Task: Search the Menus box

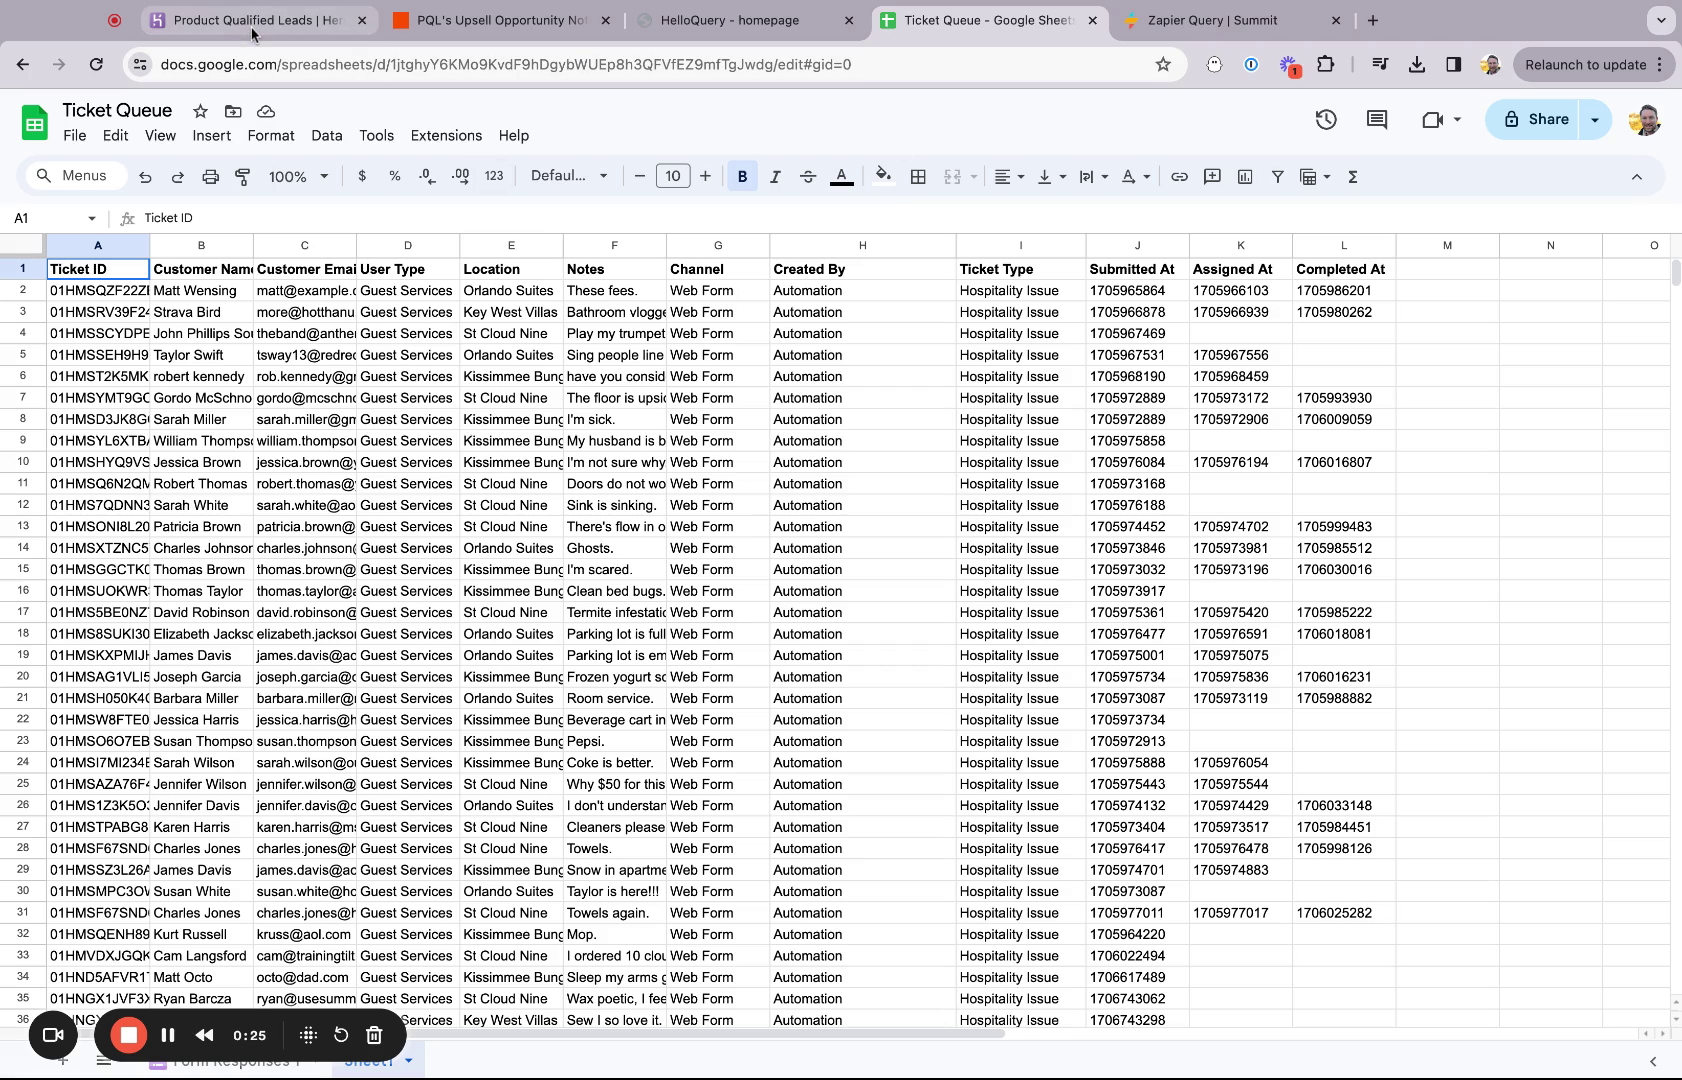Action: point(76,176)
